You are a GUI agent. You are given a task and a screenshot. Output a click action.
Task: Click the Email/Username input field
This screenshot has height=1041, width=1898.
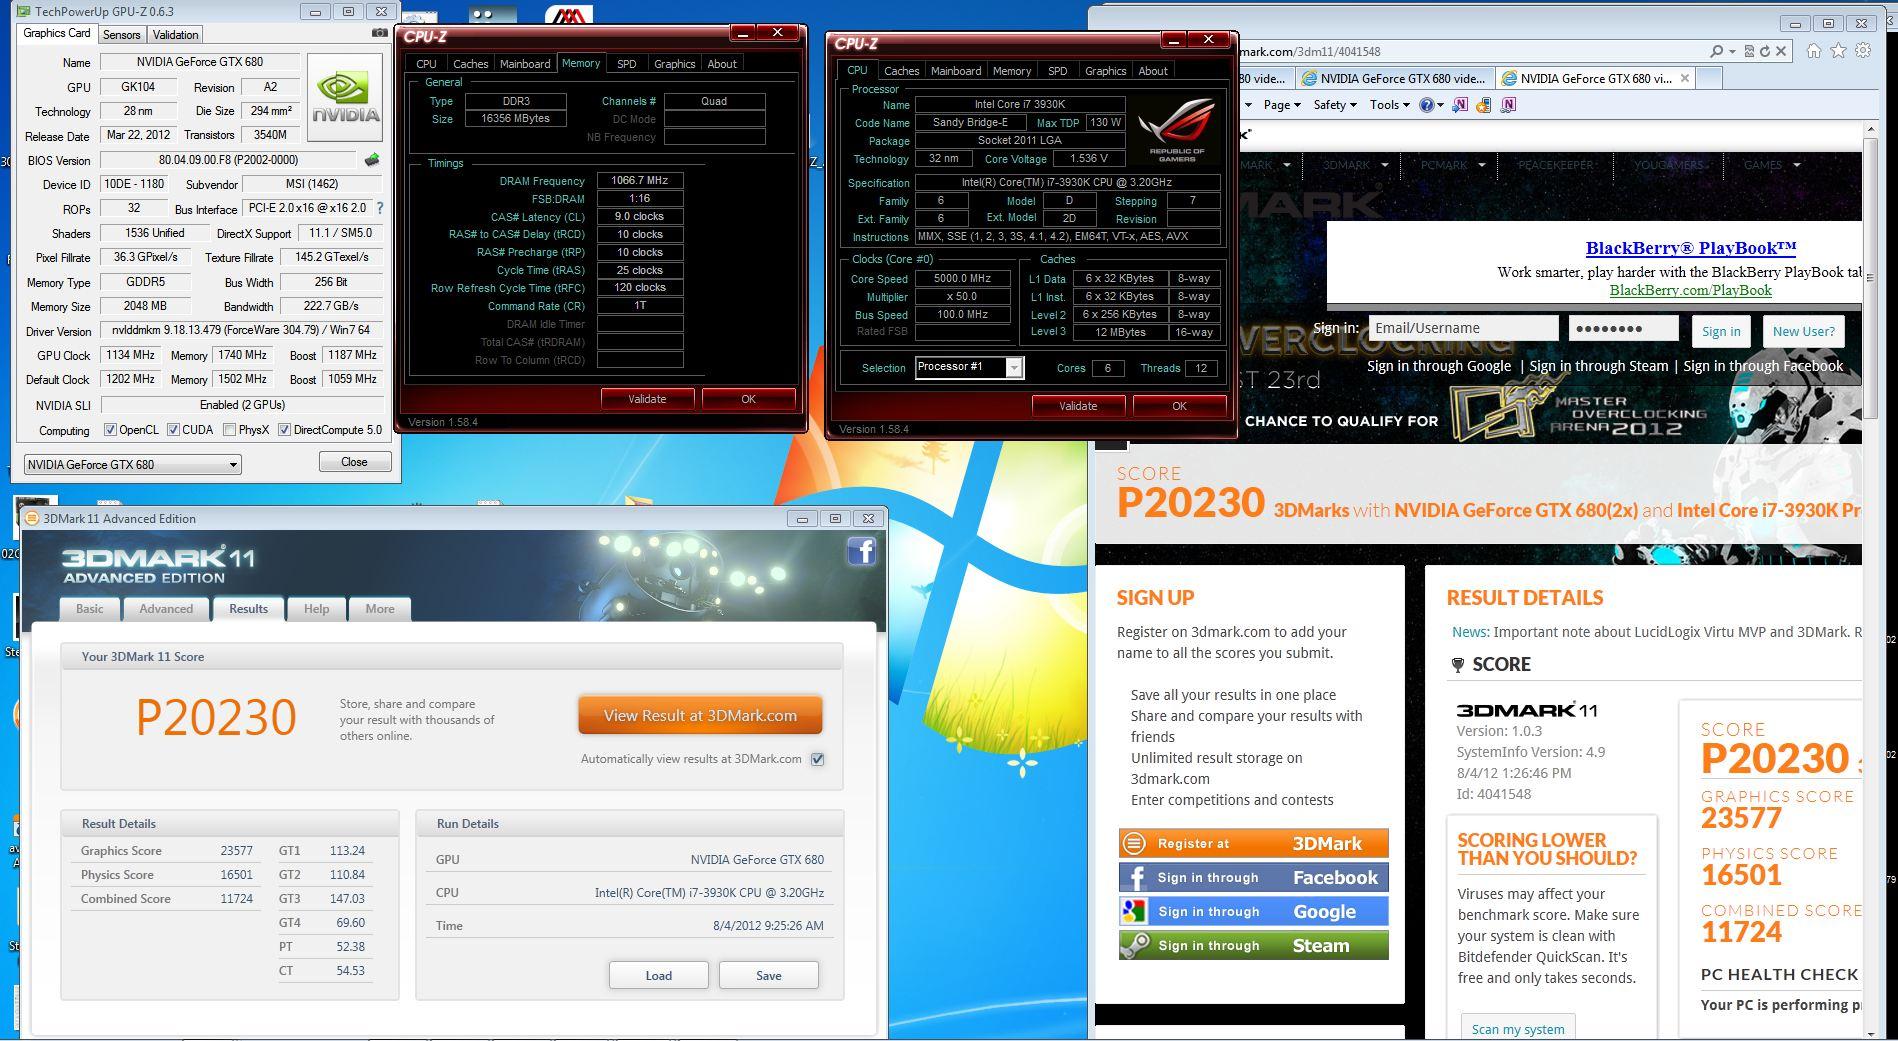coord(1463,328)
